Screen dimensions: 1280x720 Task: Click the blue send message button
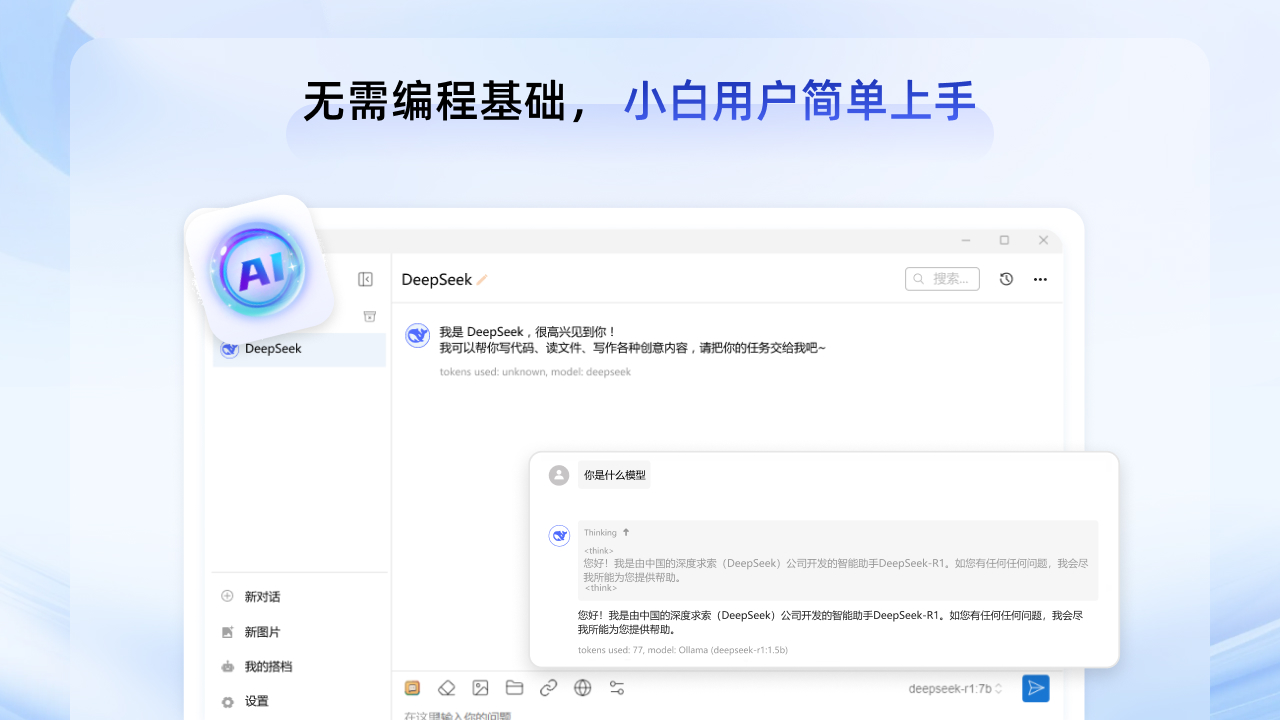pos(1036,688)
